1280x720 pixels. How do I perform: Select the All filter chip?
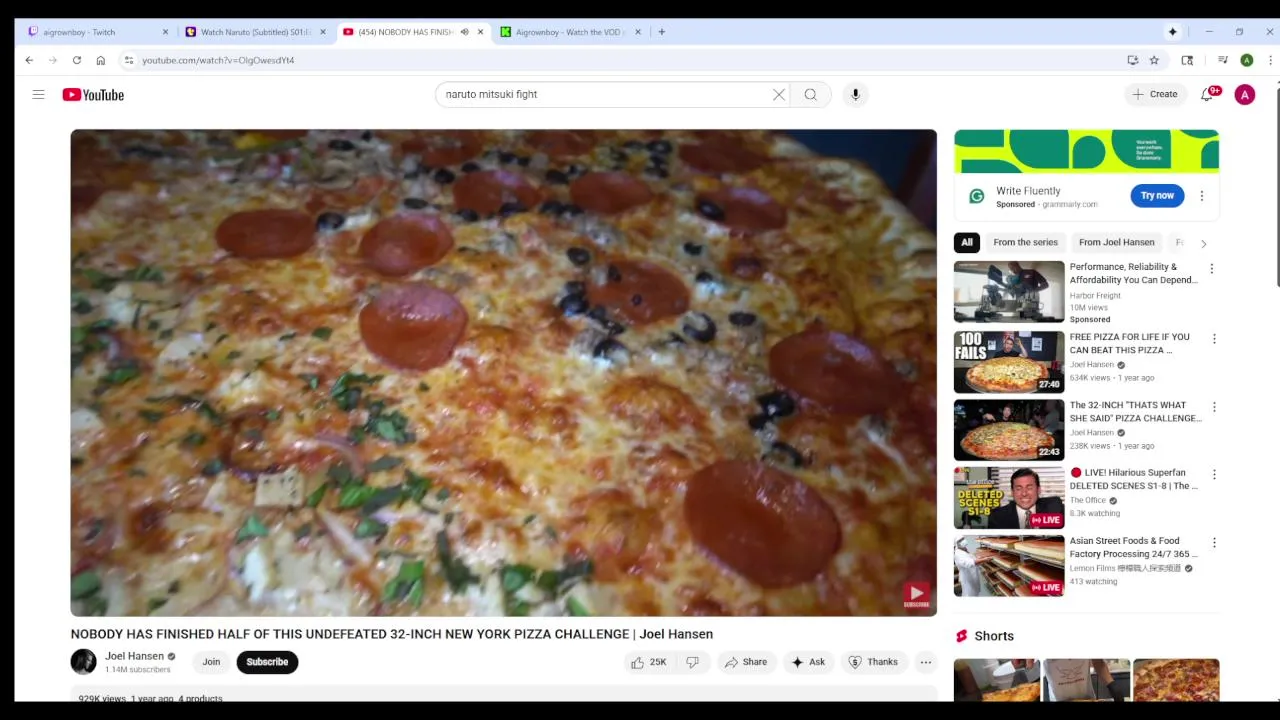[967, 242]
